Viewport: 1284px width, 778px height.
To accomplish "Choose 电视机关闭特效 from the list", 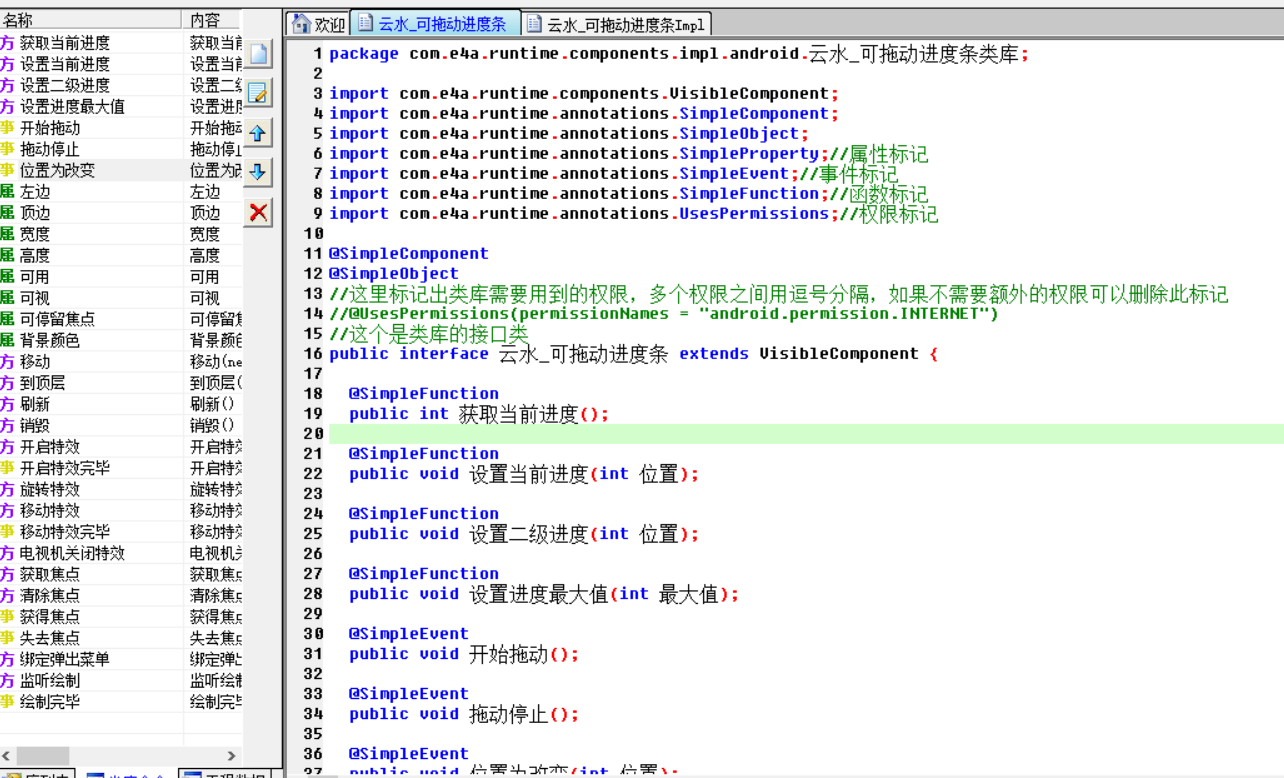I will (72, 553).
